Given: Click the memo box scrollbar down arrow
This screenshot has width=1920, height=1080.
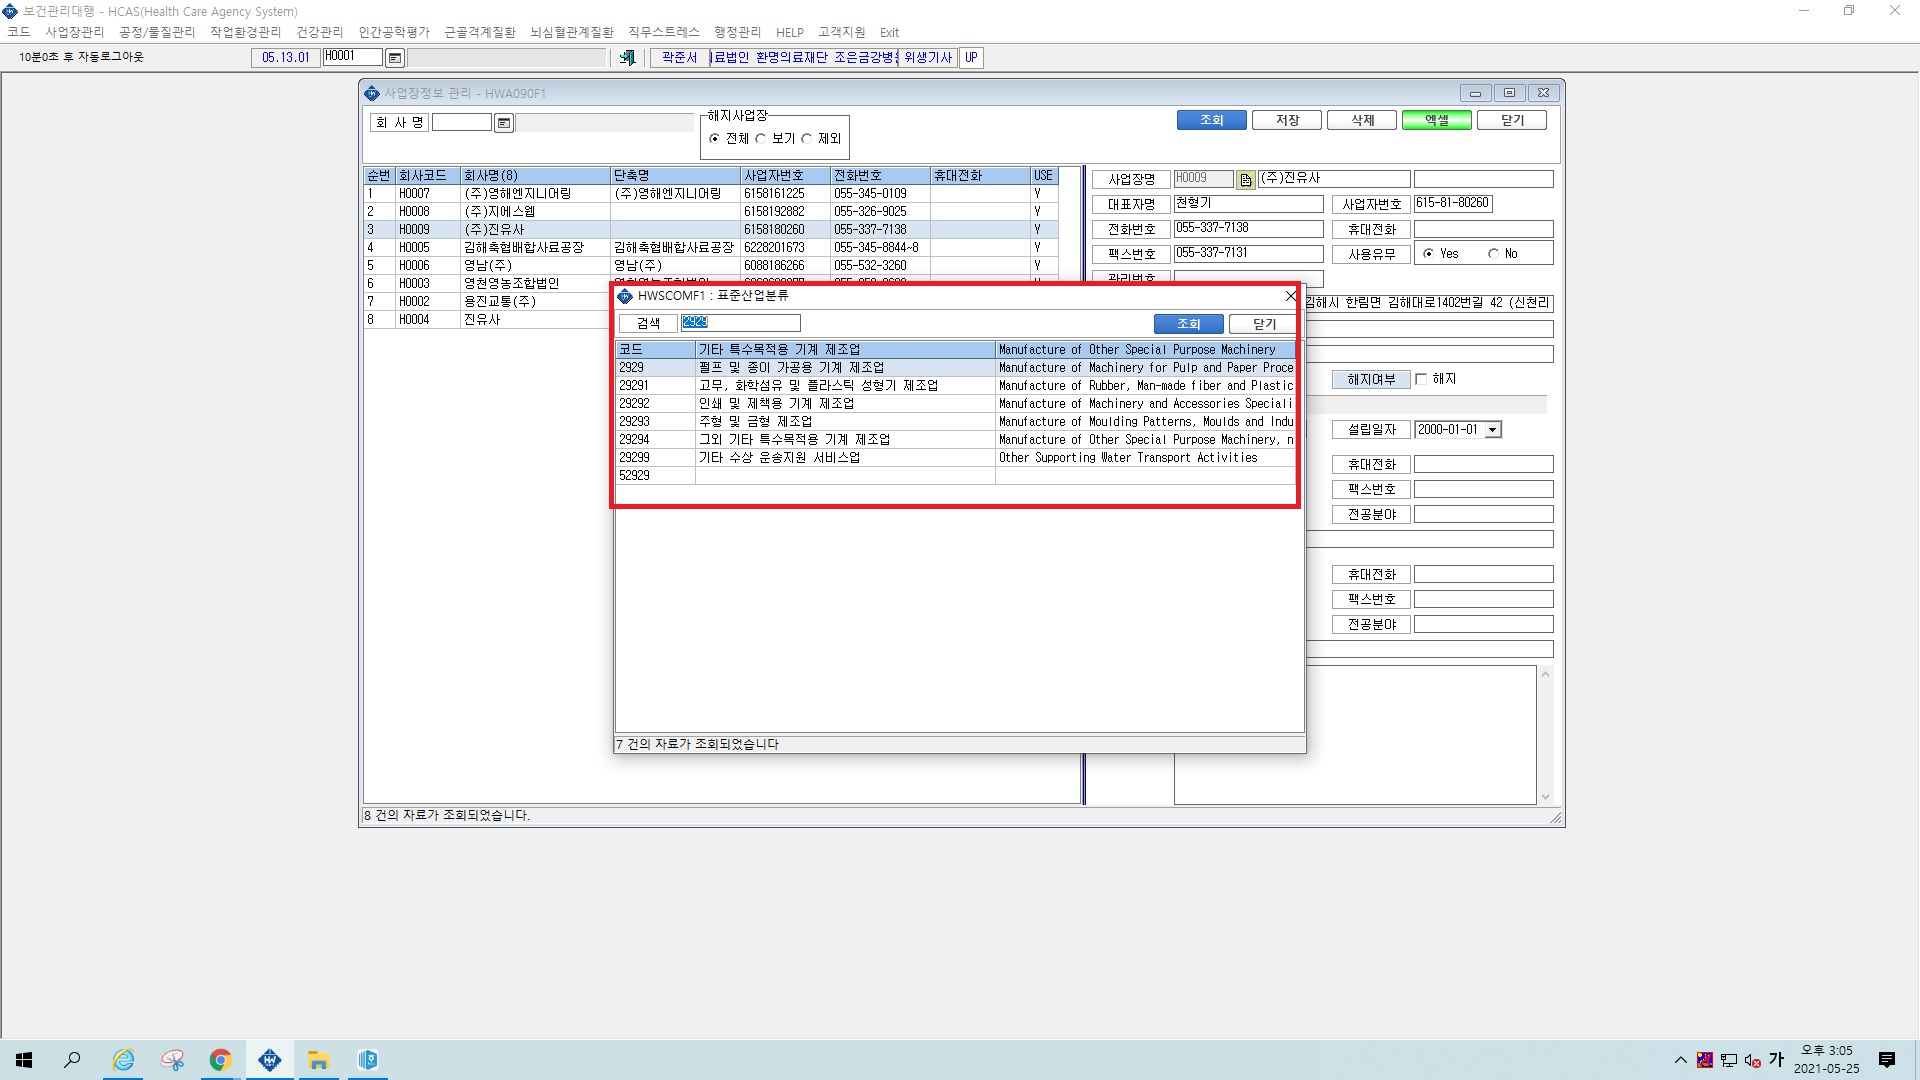Looking at the screenshot, I should pyautogui.click(x=1545, y=797).
